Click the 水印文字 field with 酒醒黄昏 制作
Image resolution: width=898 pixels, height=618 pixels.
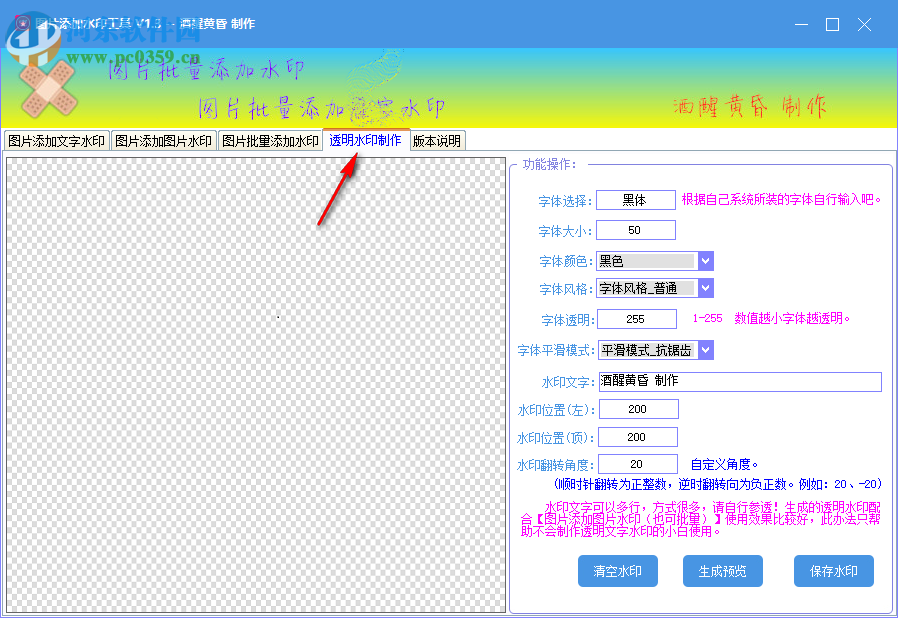click(x=740, y=381)
